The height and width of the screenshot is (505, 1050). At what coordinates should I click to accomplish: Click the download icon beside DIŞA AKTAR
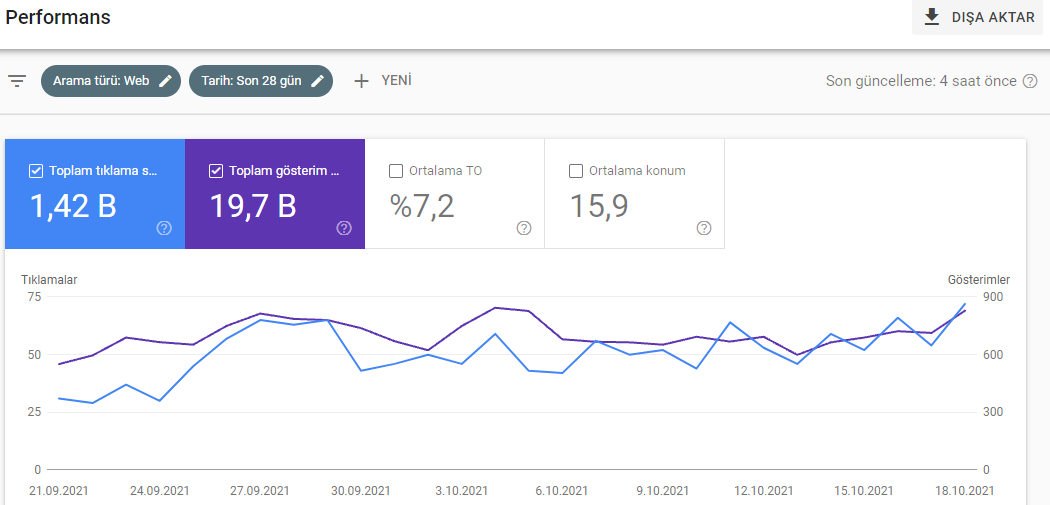pos(931,17)
